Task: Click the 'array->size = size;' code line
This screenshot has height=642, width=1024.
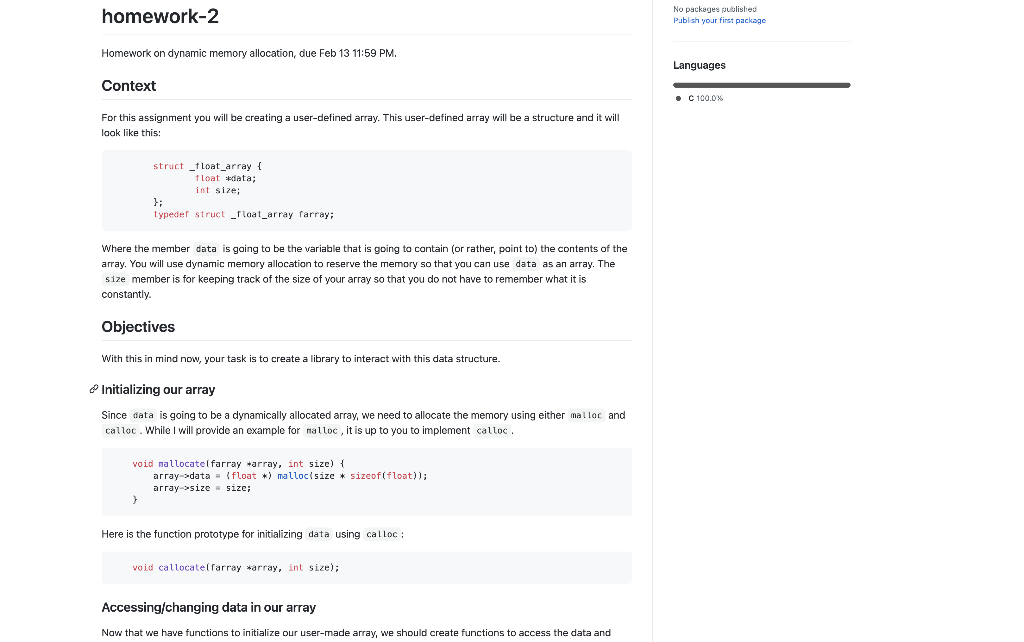Action: point(202,488)
